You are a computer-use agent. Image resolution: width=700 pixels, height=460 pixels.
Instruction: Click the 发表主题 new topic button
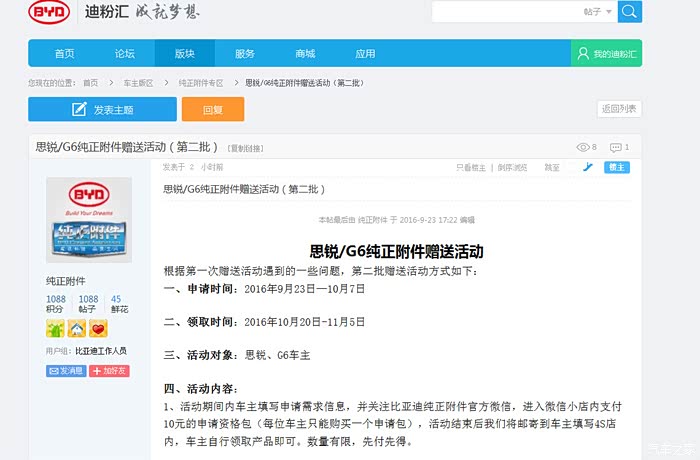tap(102, 109)
